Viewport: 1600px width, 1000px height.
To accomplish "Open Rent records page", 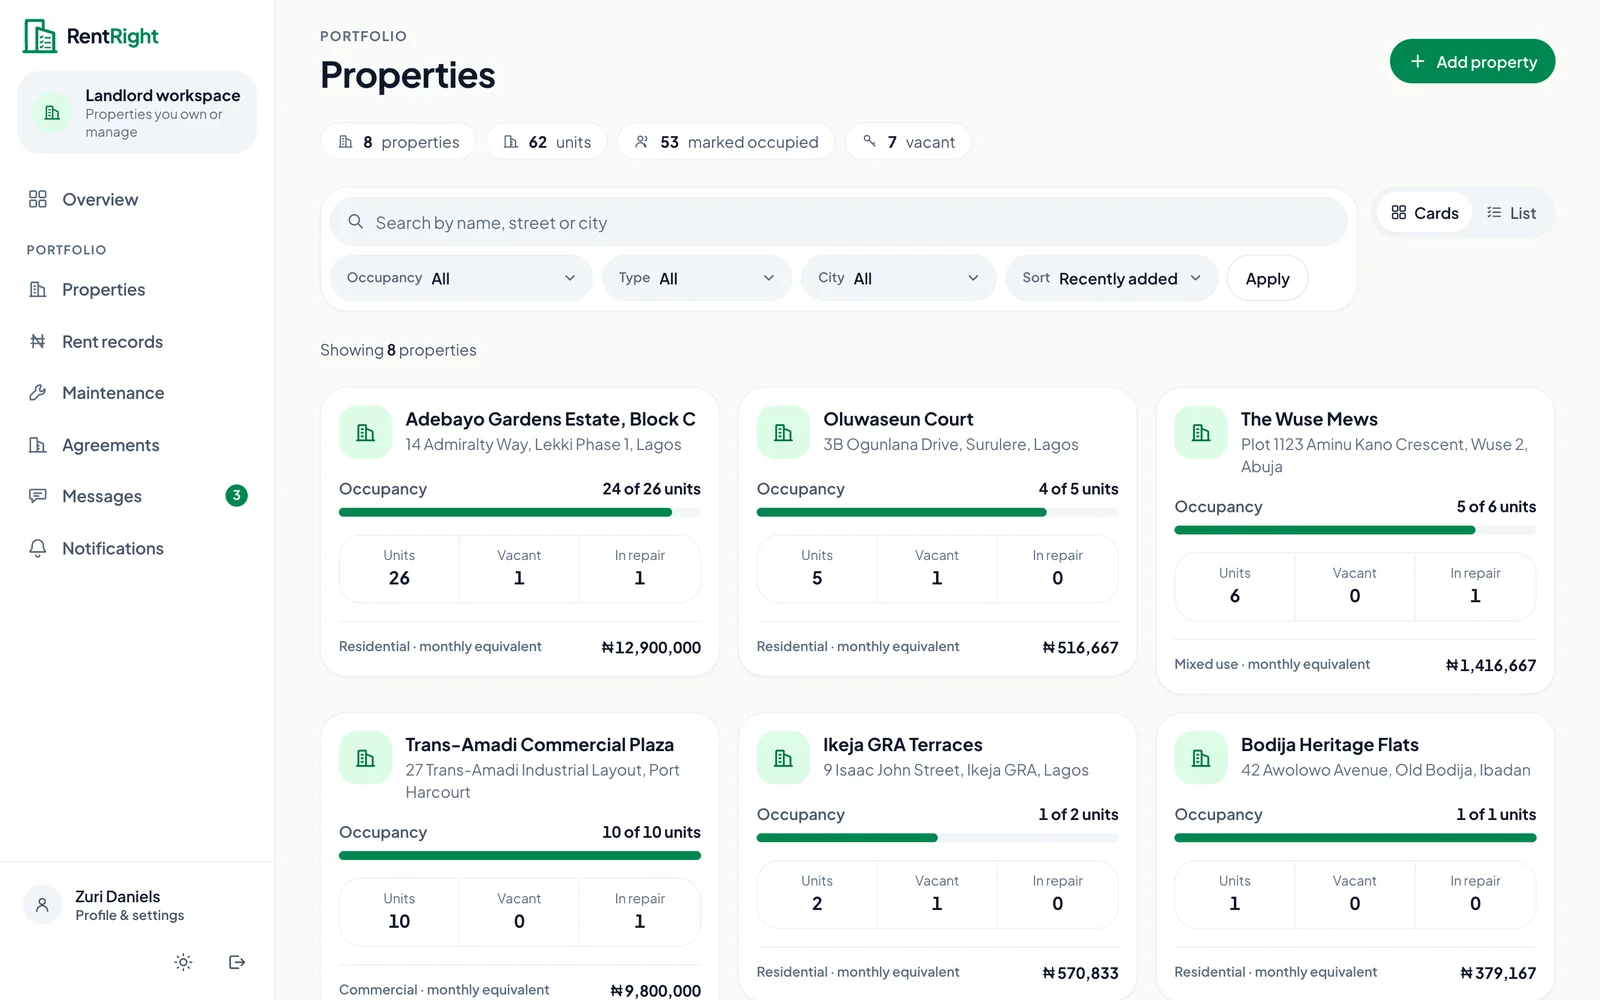I will 137,341.
